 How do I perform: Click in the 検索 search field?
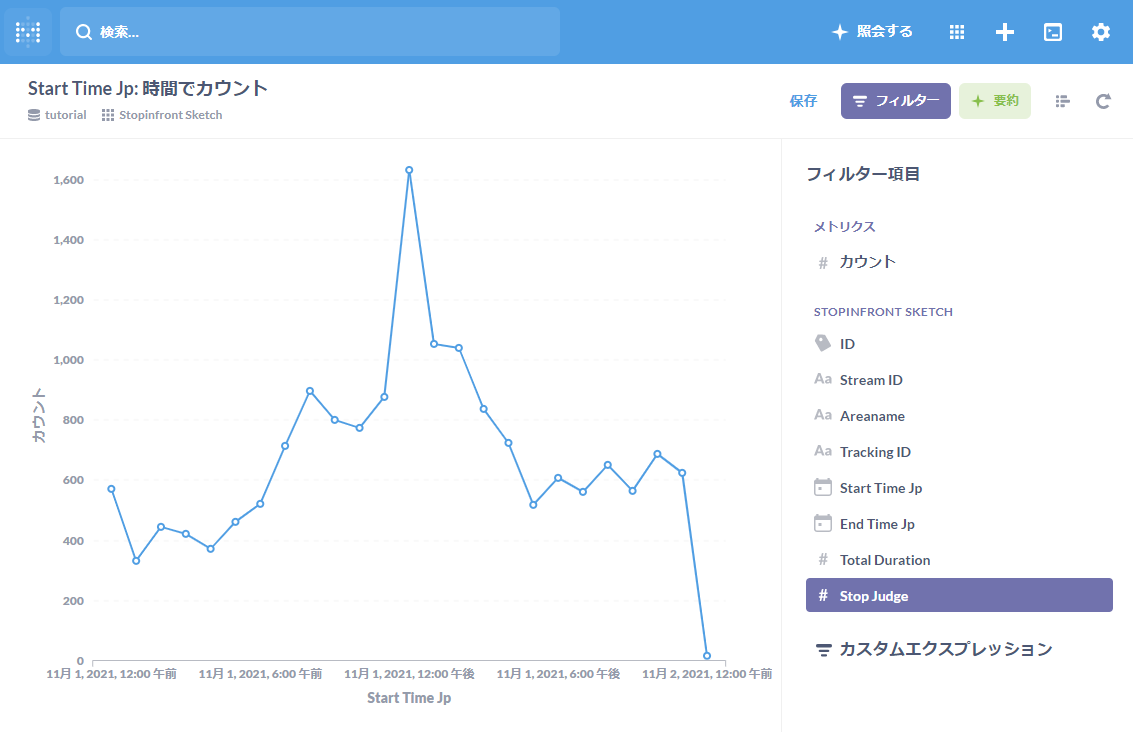[x=310, y=32]
